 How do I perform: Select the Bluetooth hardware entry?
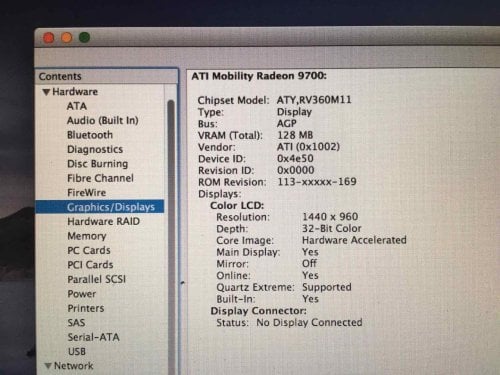[90, 135]
